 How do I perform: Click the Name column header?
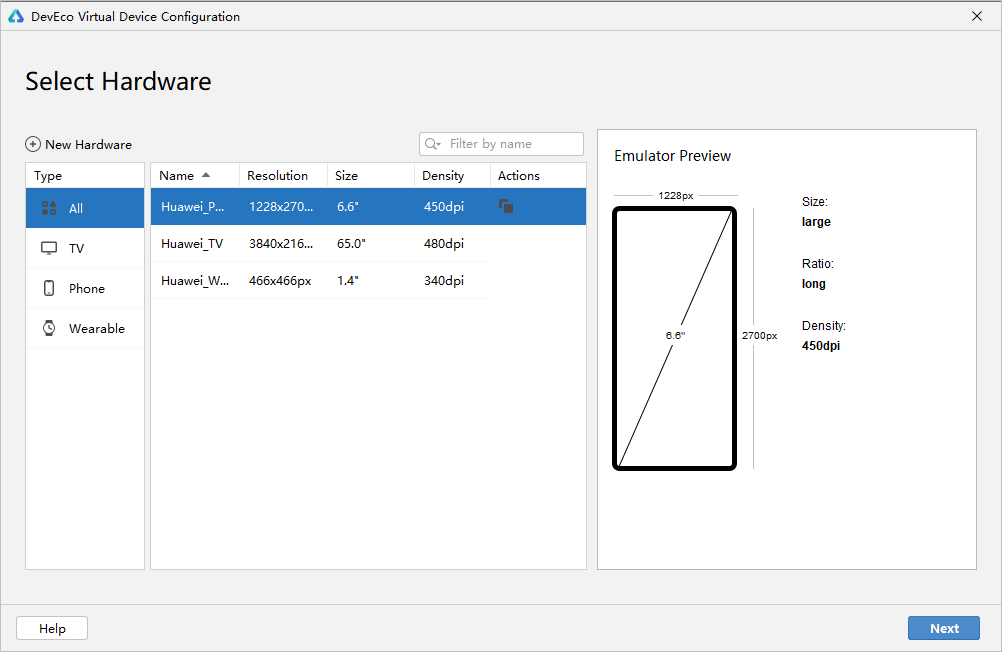click(194, 175)
